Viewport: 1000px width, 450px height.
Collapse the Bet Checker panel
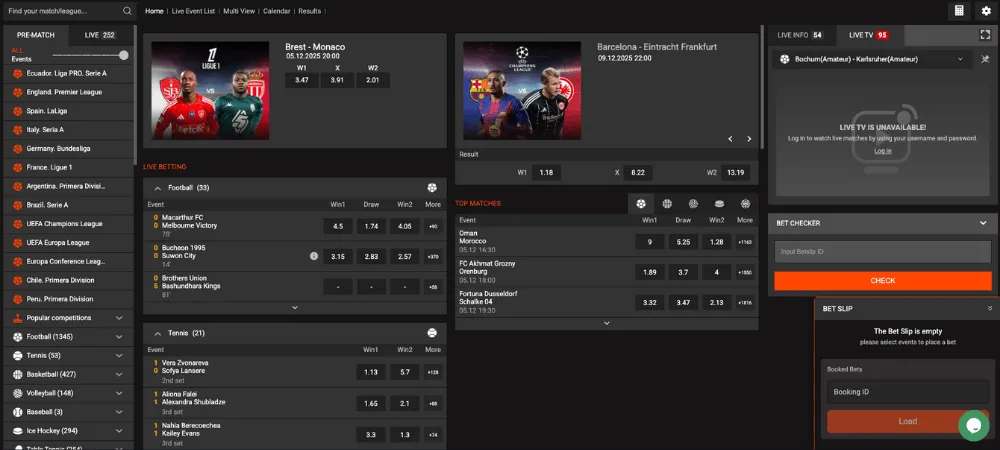(983, 223)
